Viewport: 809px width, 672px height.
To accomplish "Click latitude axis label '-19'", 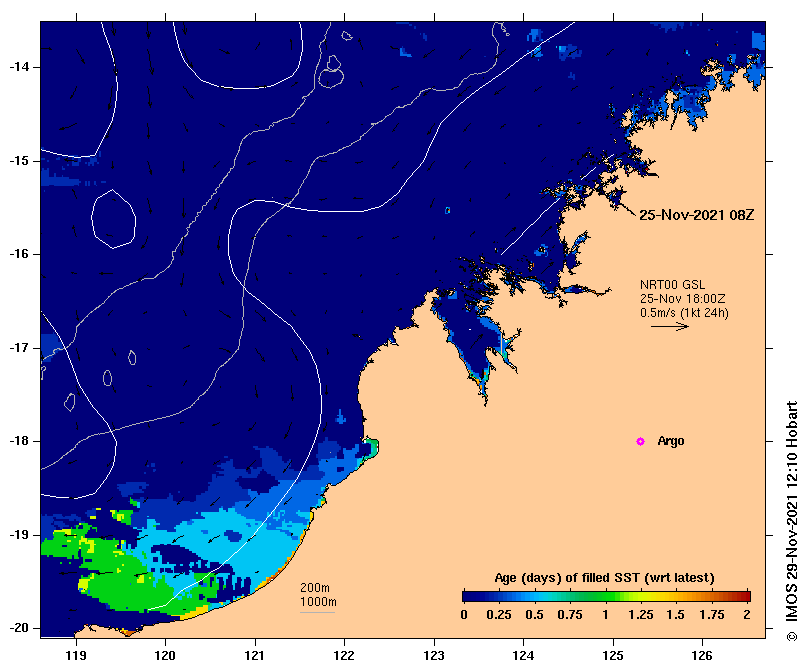I will (x=20, y=535).
